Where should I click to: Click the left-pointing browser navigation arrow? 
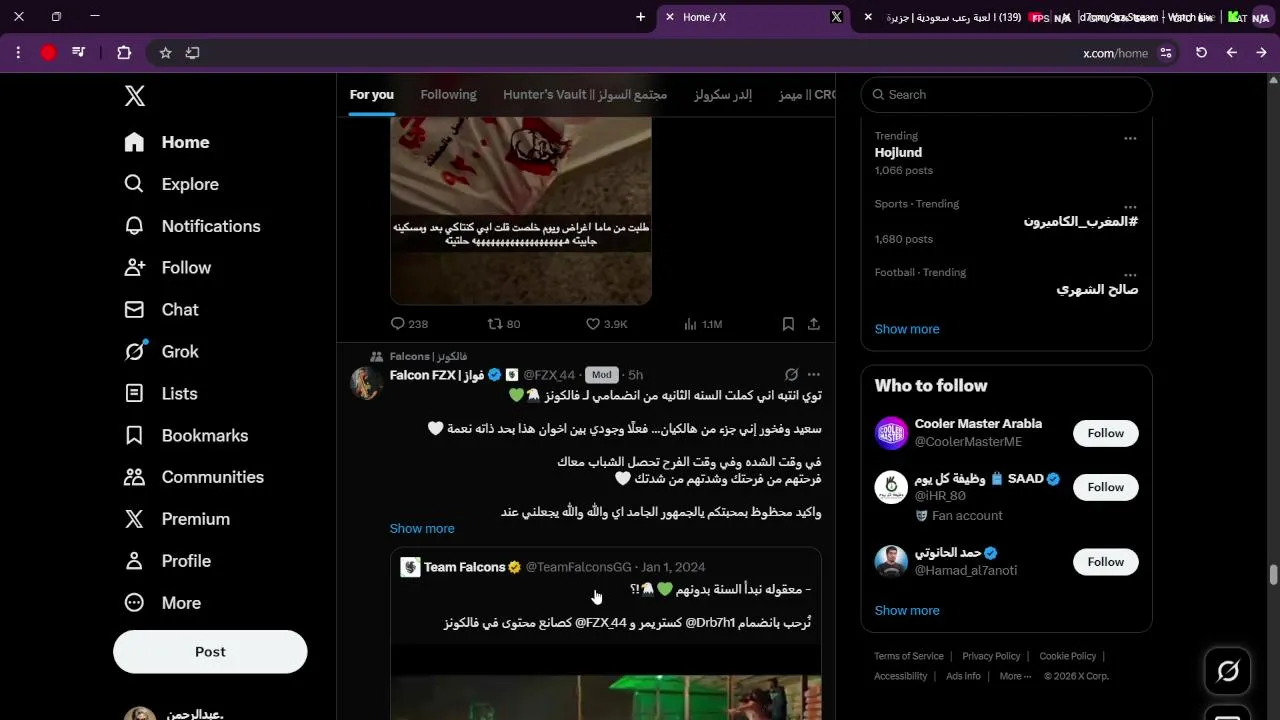[x=1232, y=53]
